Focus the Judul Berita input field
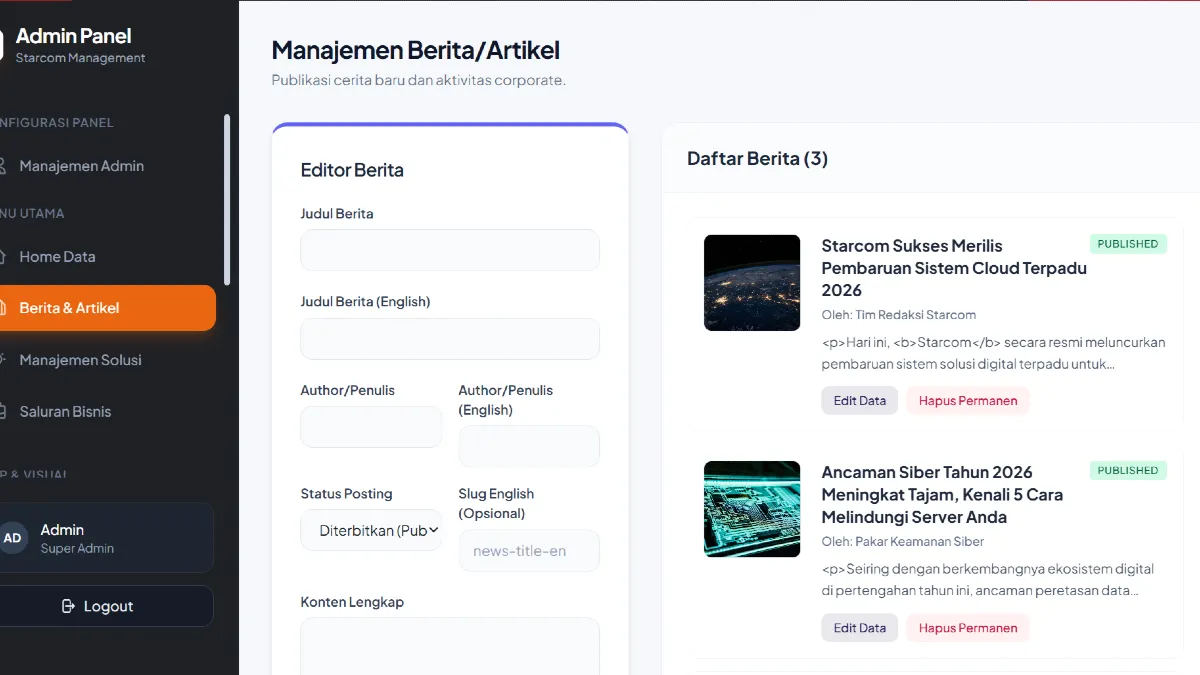 (450, 250)
